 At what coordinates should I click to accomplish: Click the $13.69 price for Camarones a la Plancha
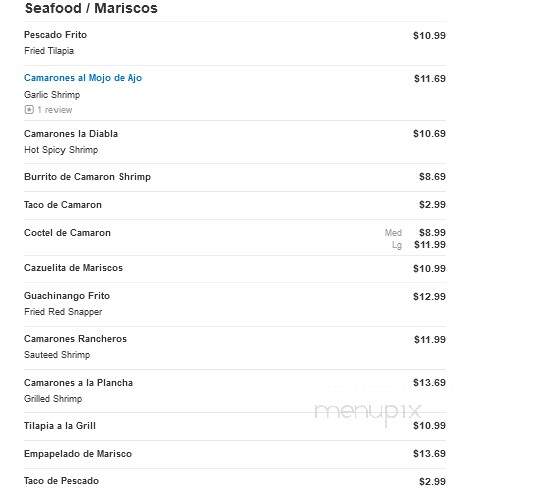429,383
